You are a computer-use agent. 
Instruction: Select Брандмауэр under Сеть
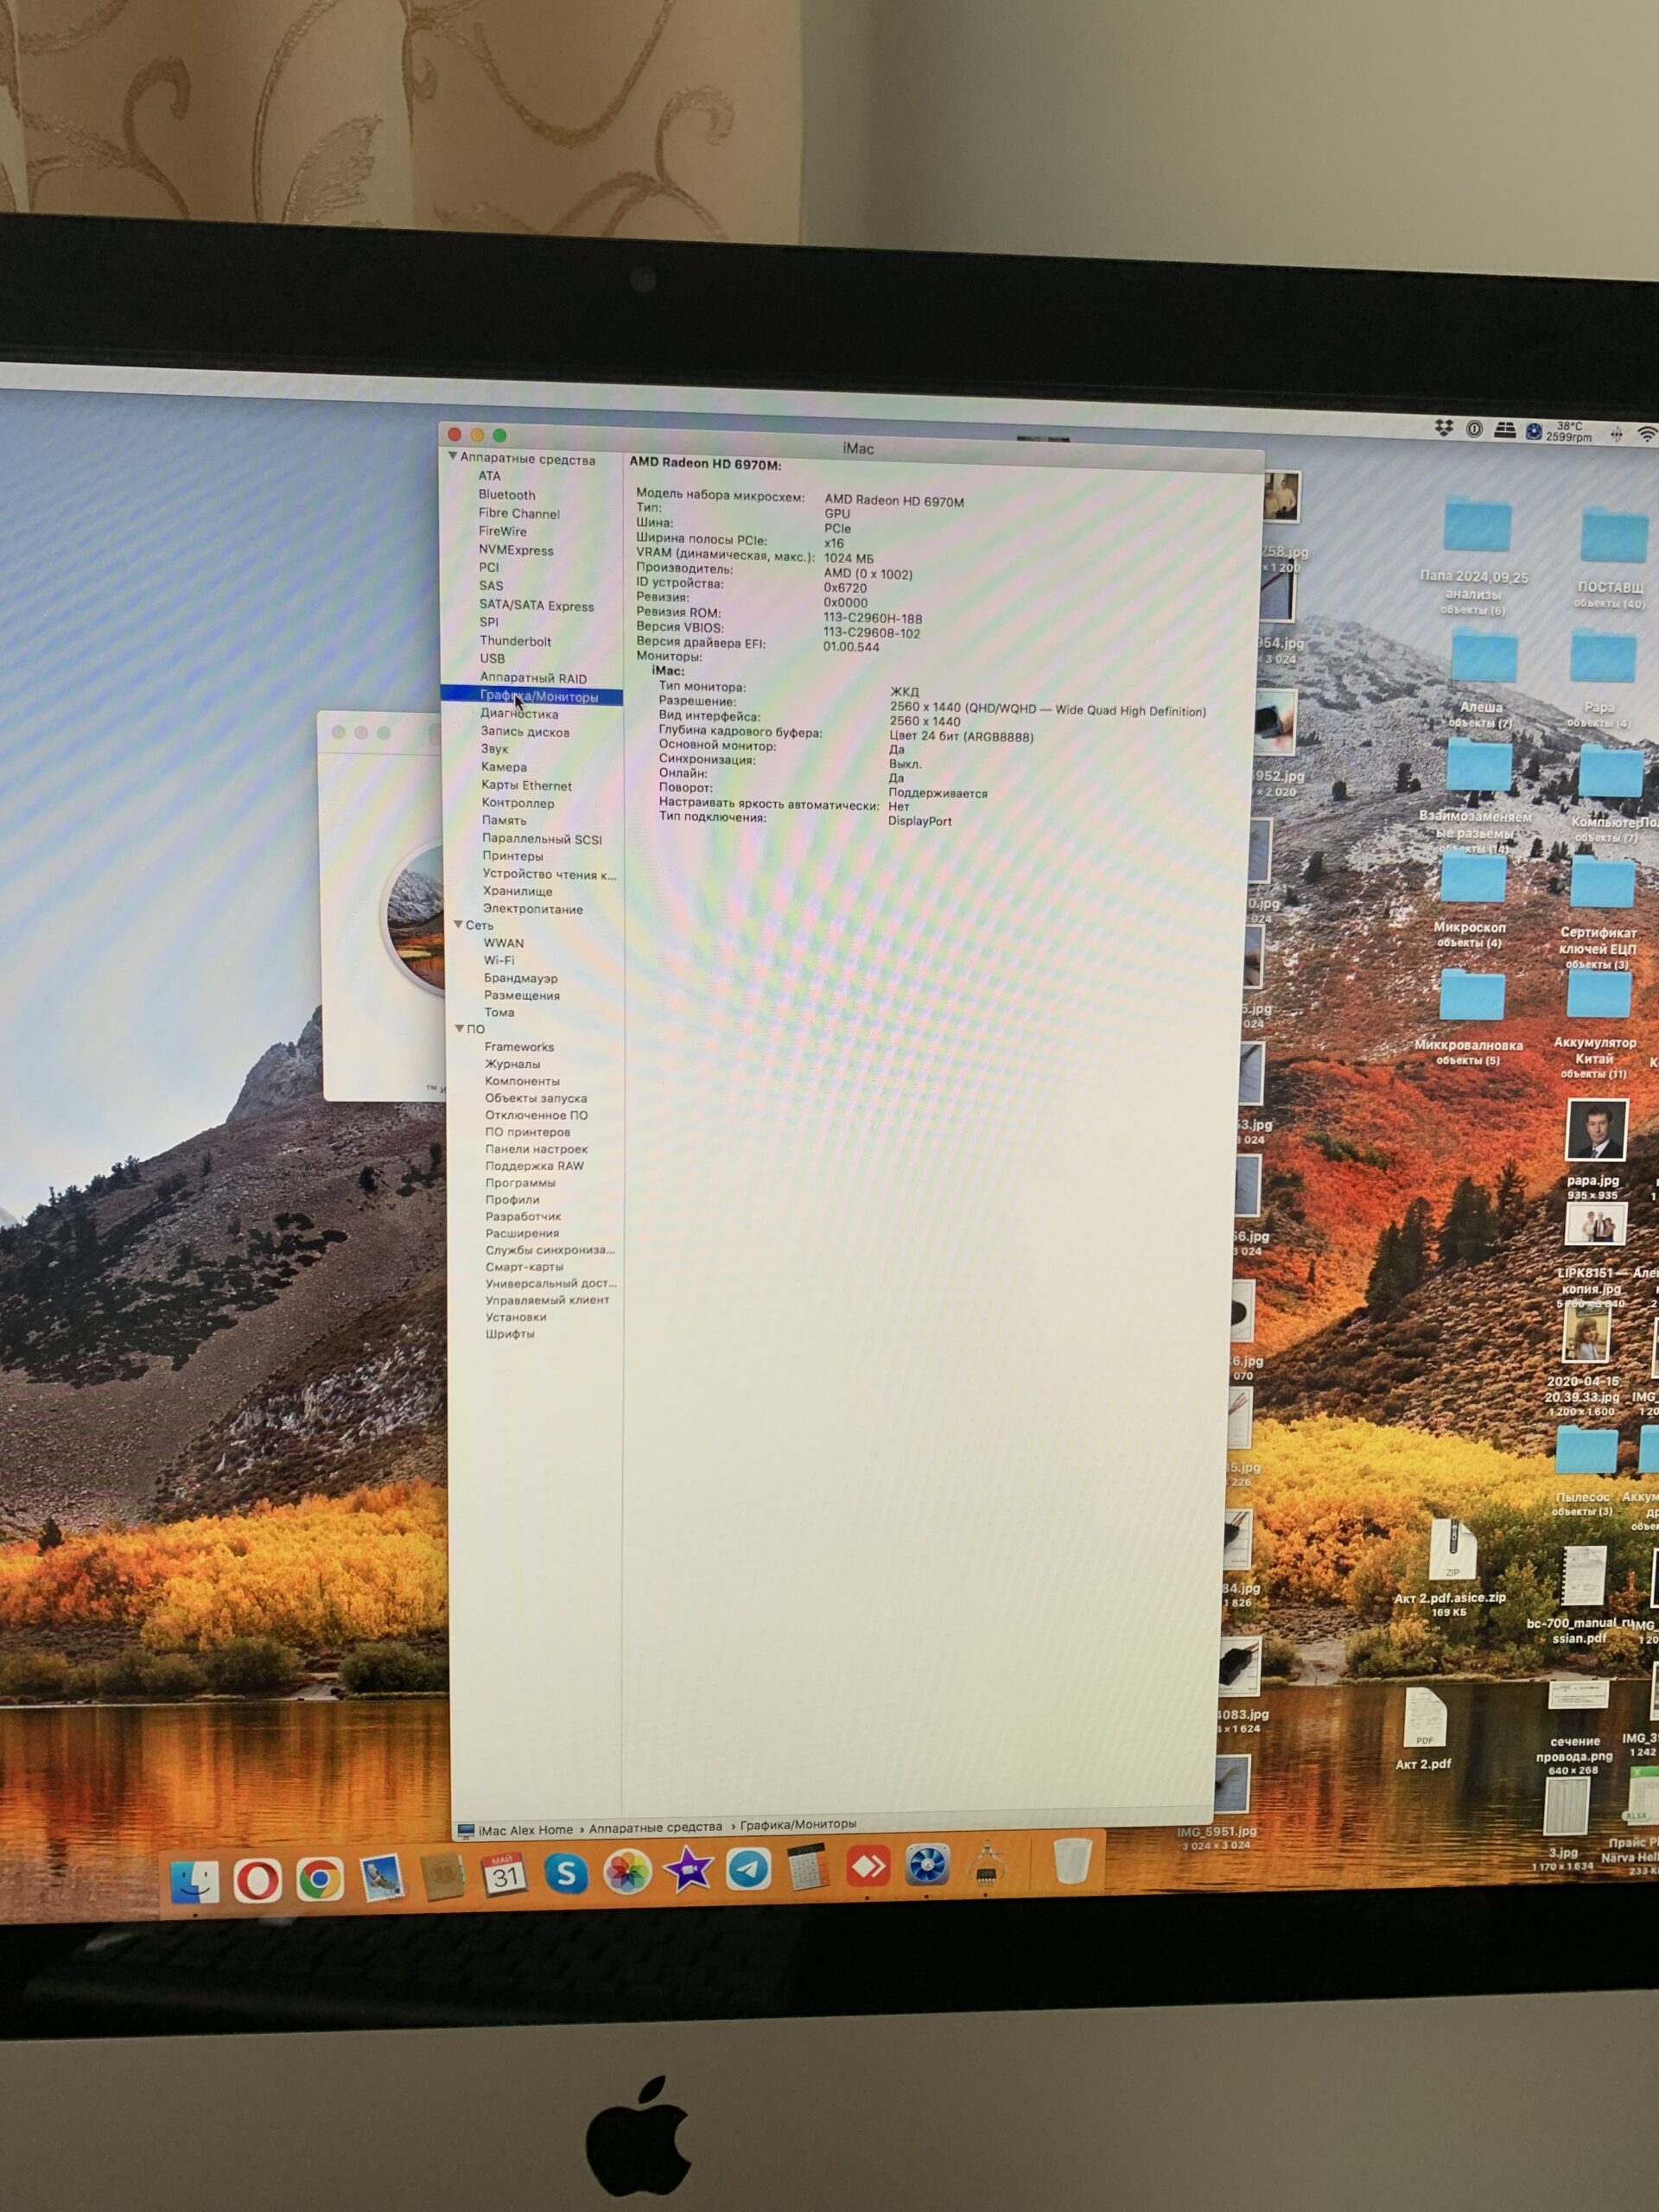521,979
